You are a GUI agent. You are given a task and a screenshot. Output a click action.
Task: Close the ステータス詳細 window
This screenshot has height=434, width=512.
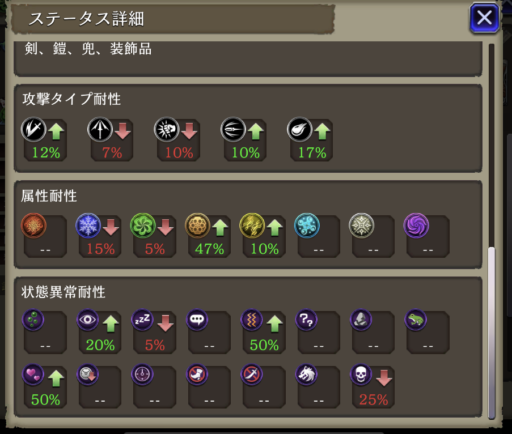click(x=484, y=17)
